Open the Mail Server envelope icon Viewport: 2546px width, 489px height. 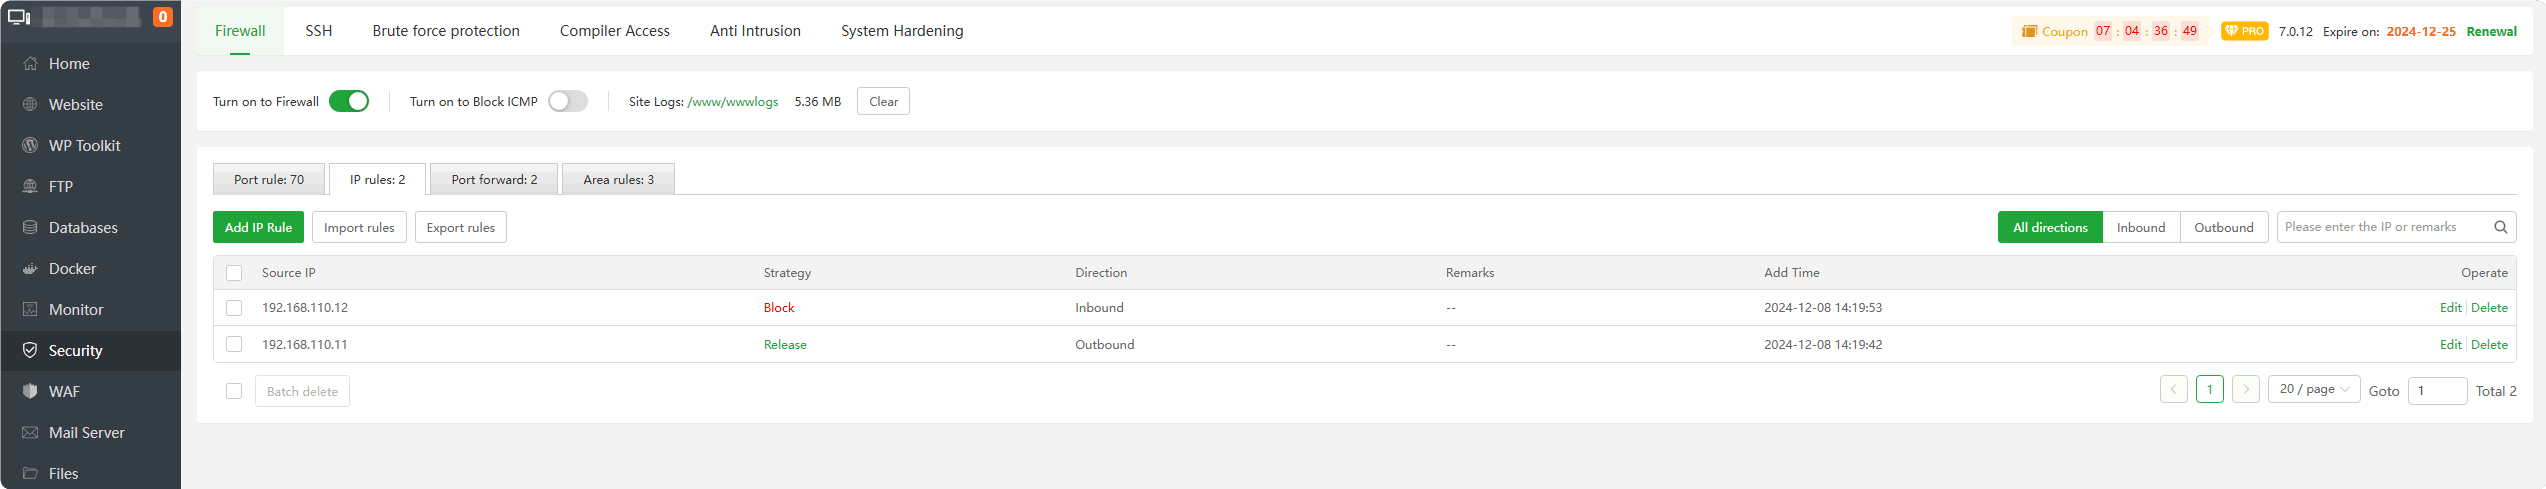pos(30,433)
